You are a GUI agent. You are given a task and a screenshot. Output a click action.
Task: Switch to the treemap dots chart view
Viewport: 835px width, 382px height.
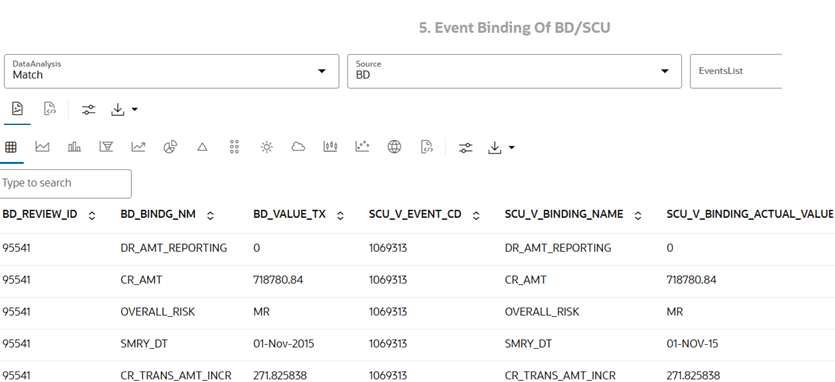pyautogui.click(x=234, y=147)
